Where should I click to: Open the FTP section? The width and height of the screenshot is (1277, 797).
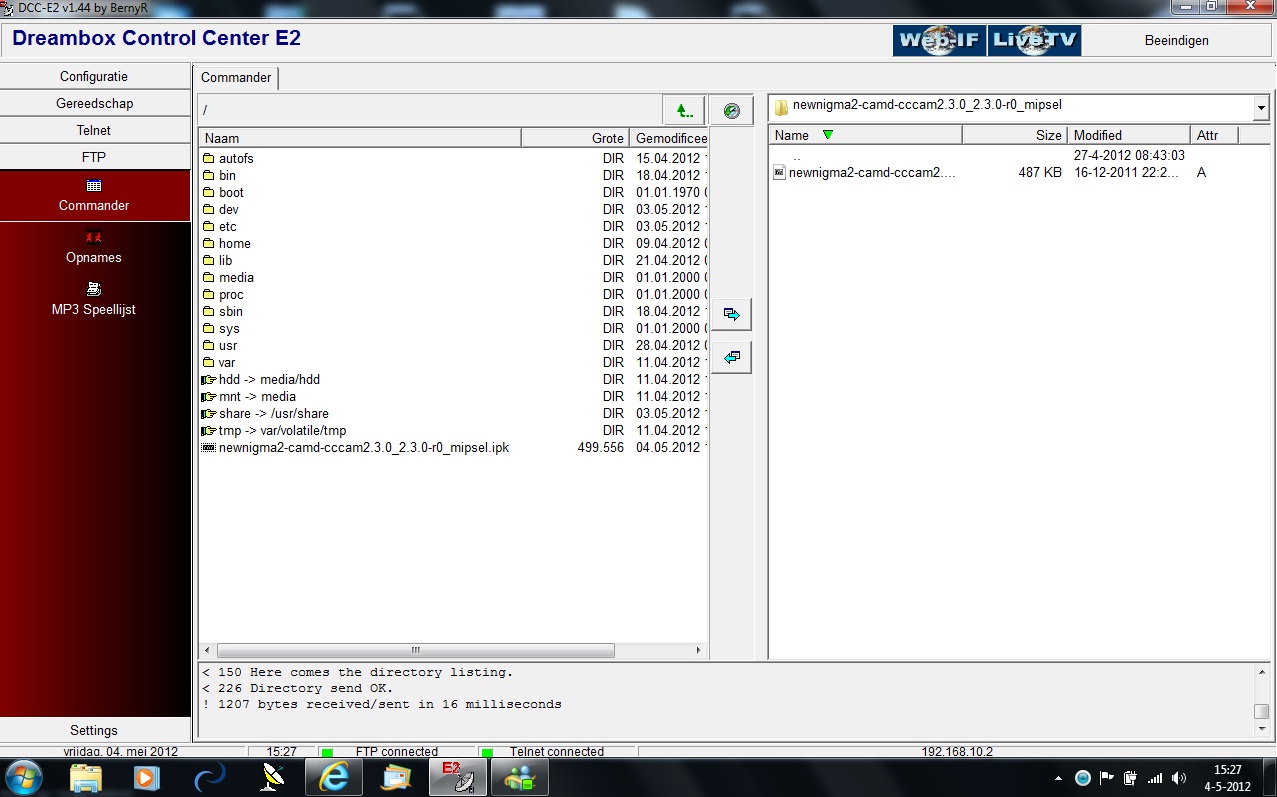(x=94, y=158)
